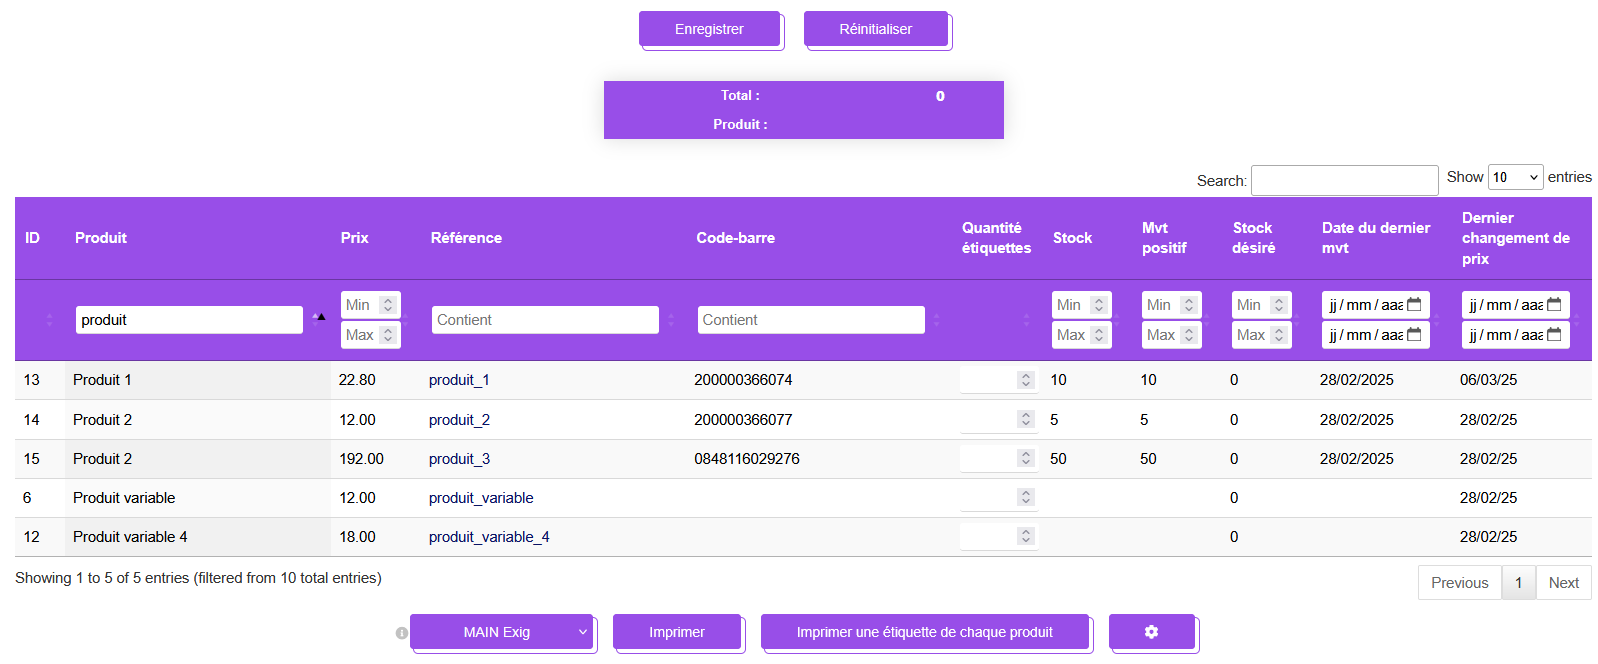Click the Référence Contient filter field
Viewport: 1598px width, 664px height.
pos(545,320)
